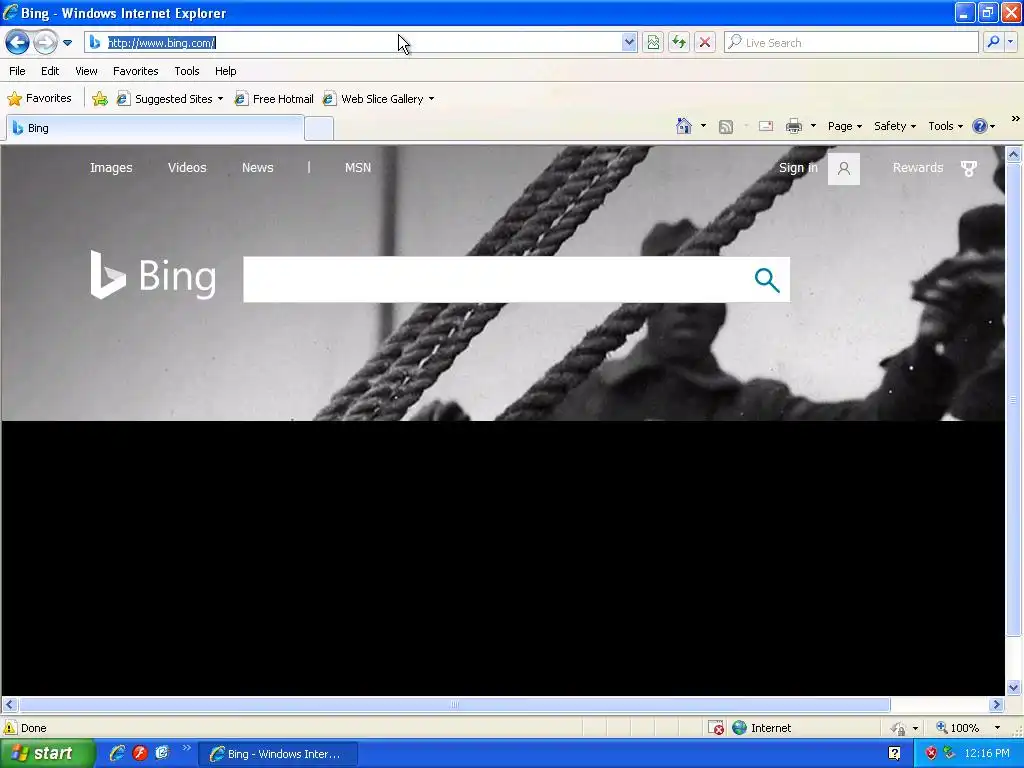Open the Recent Pages dropdown arrow
This screenshot has height=768, width=1024.
pos(67,43)
